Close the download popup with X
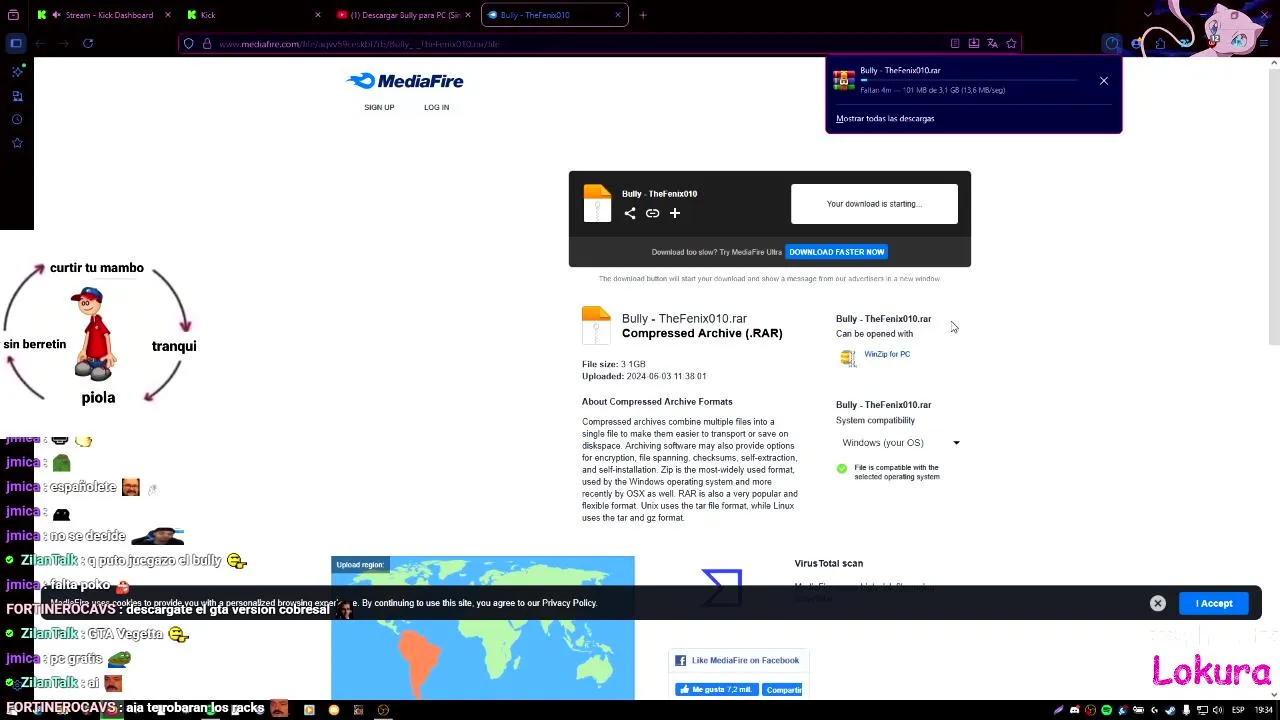Image resolution: width=1280 pixels, height=720 pixels. point(1104,81)
